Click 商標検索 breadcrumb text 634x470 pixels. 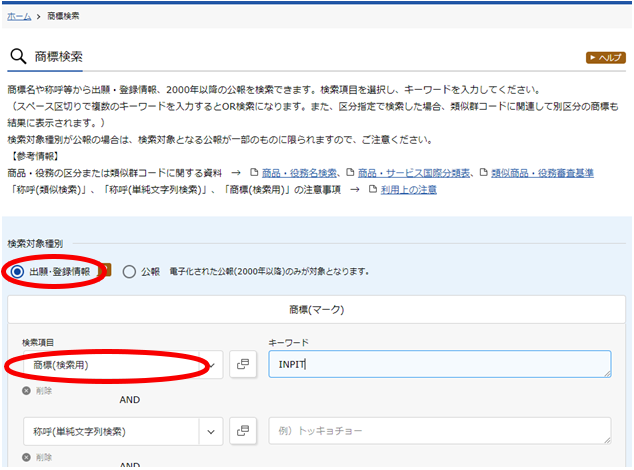click(x=63, y=16)
